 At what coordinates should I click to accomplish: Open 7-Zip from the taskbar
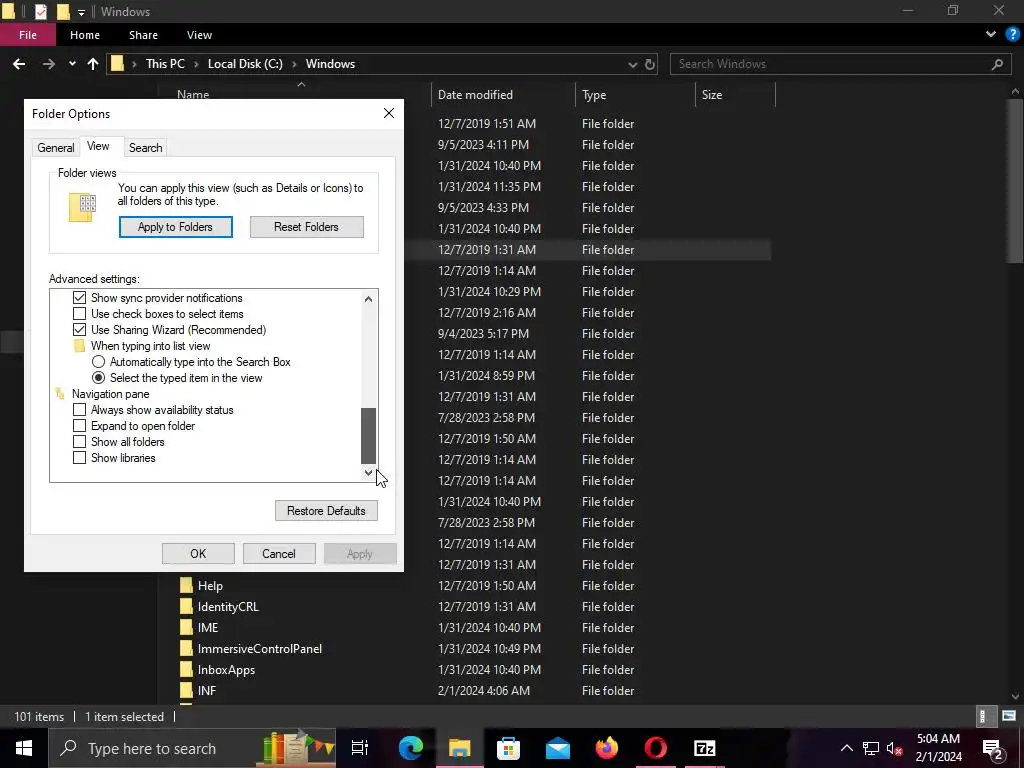coord(705,748)
